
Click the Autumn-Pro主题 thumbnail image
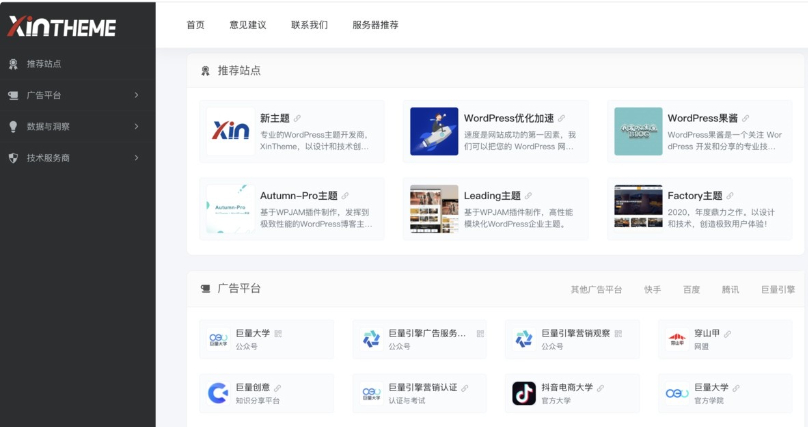(230, 209)
